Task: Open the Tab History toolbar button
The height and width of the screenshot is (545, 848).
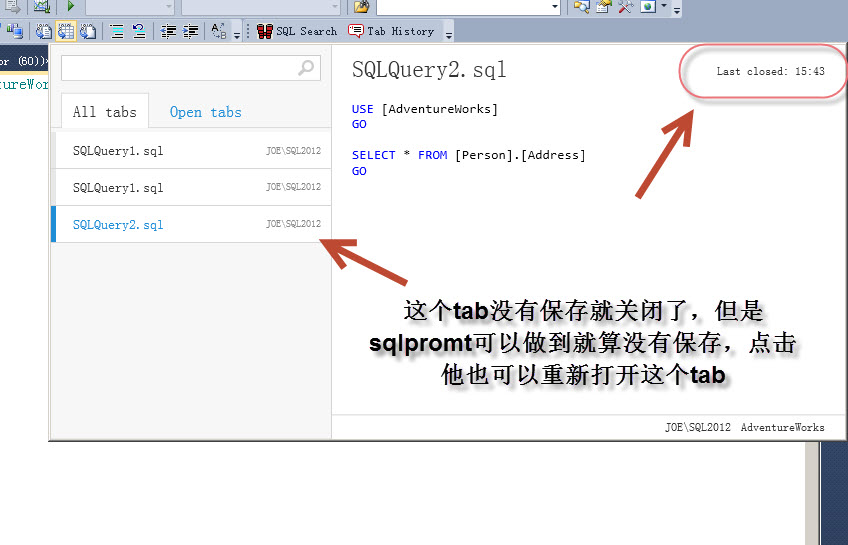Action: [391, 31]
